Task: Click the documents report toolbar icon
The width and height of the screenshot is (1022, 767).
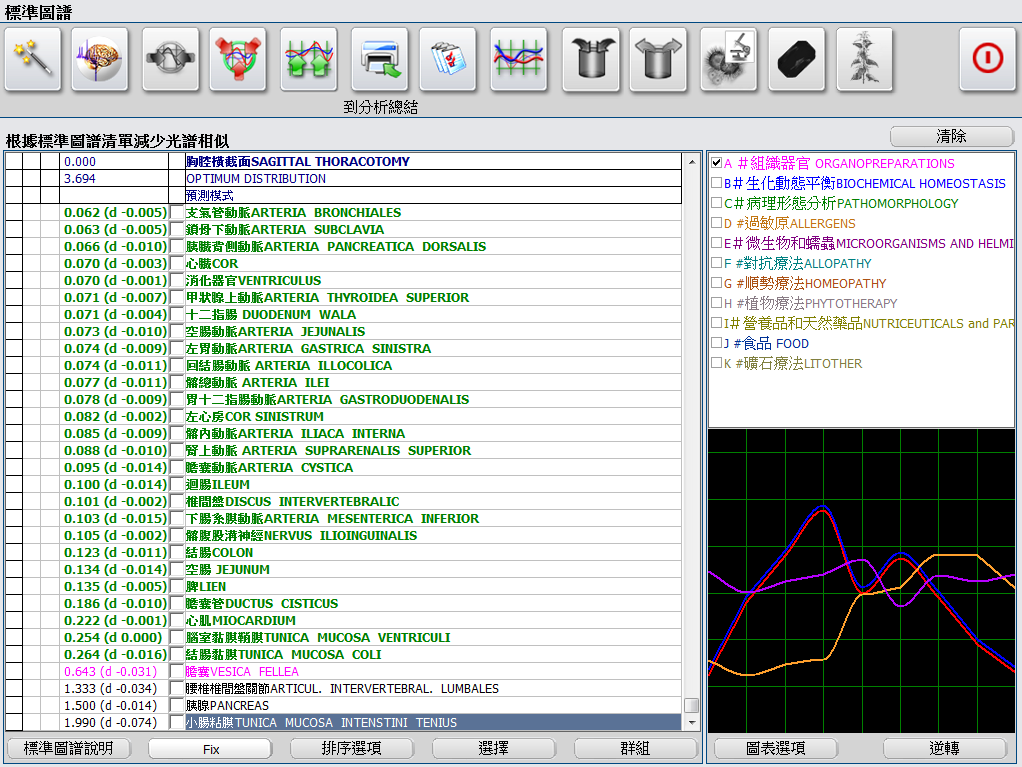Action: pos(448,60)
